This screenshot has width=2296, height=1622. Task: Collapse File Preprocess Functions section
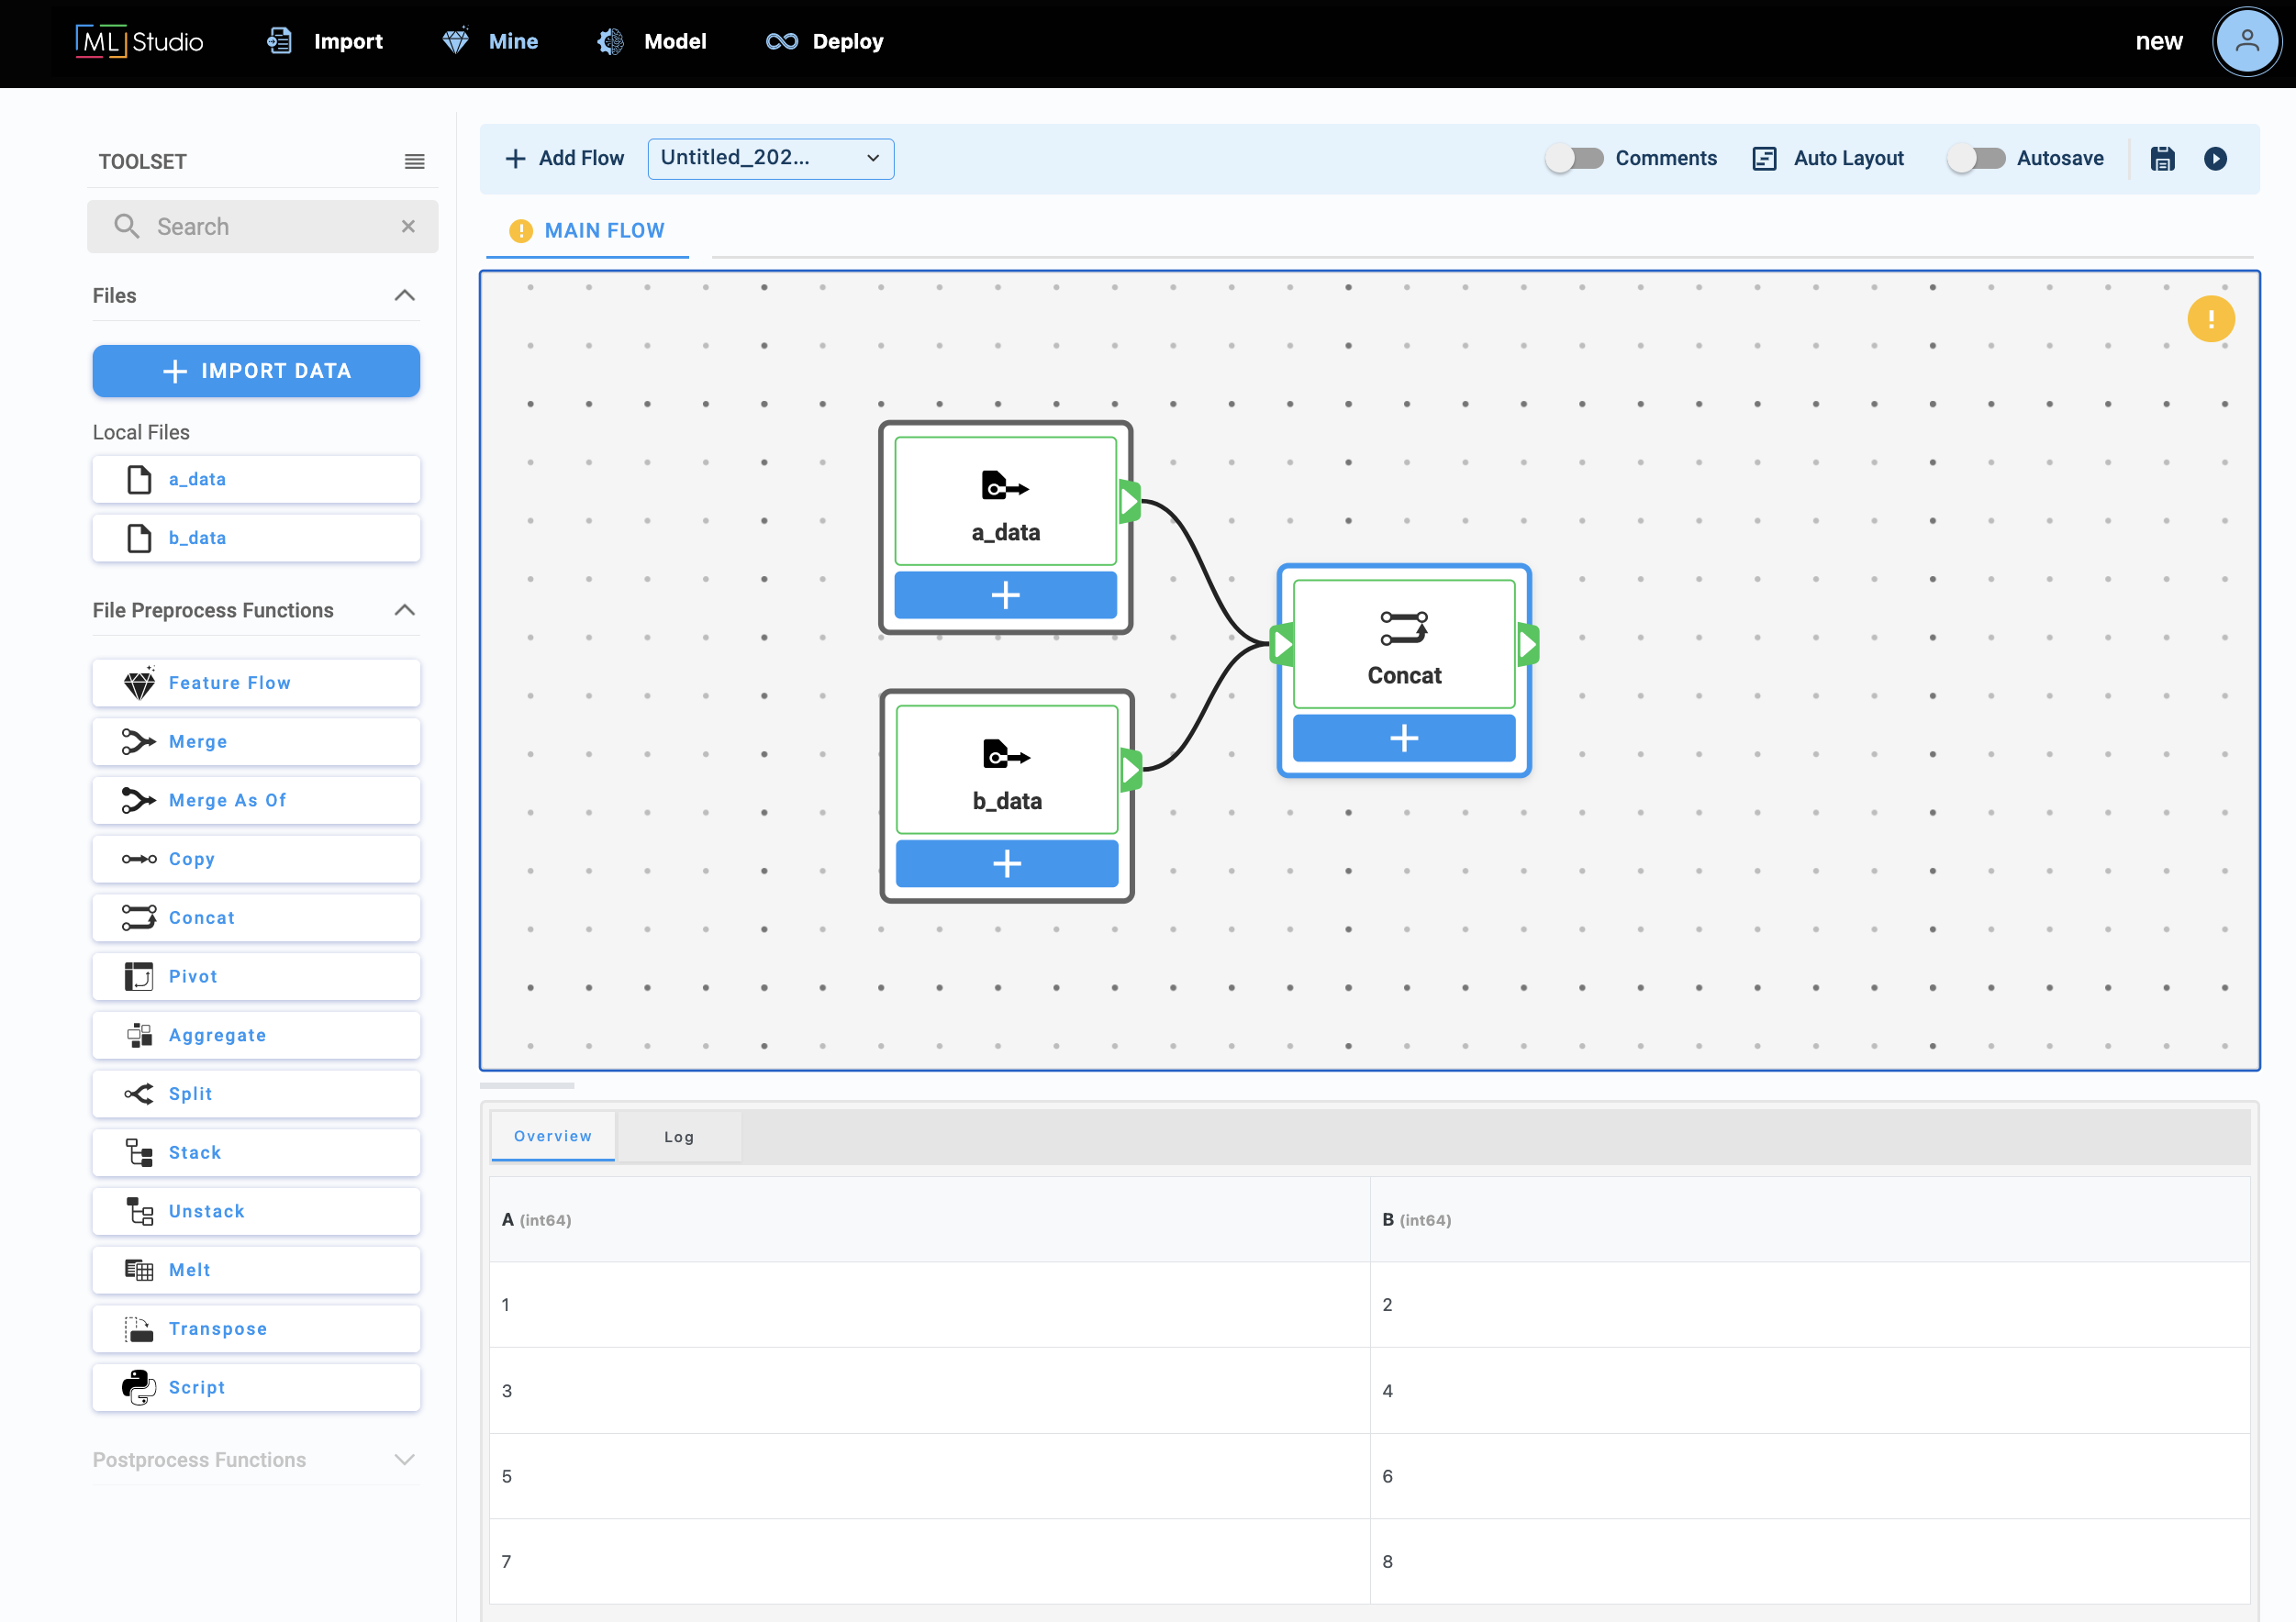(404, 610)
